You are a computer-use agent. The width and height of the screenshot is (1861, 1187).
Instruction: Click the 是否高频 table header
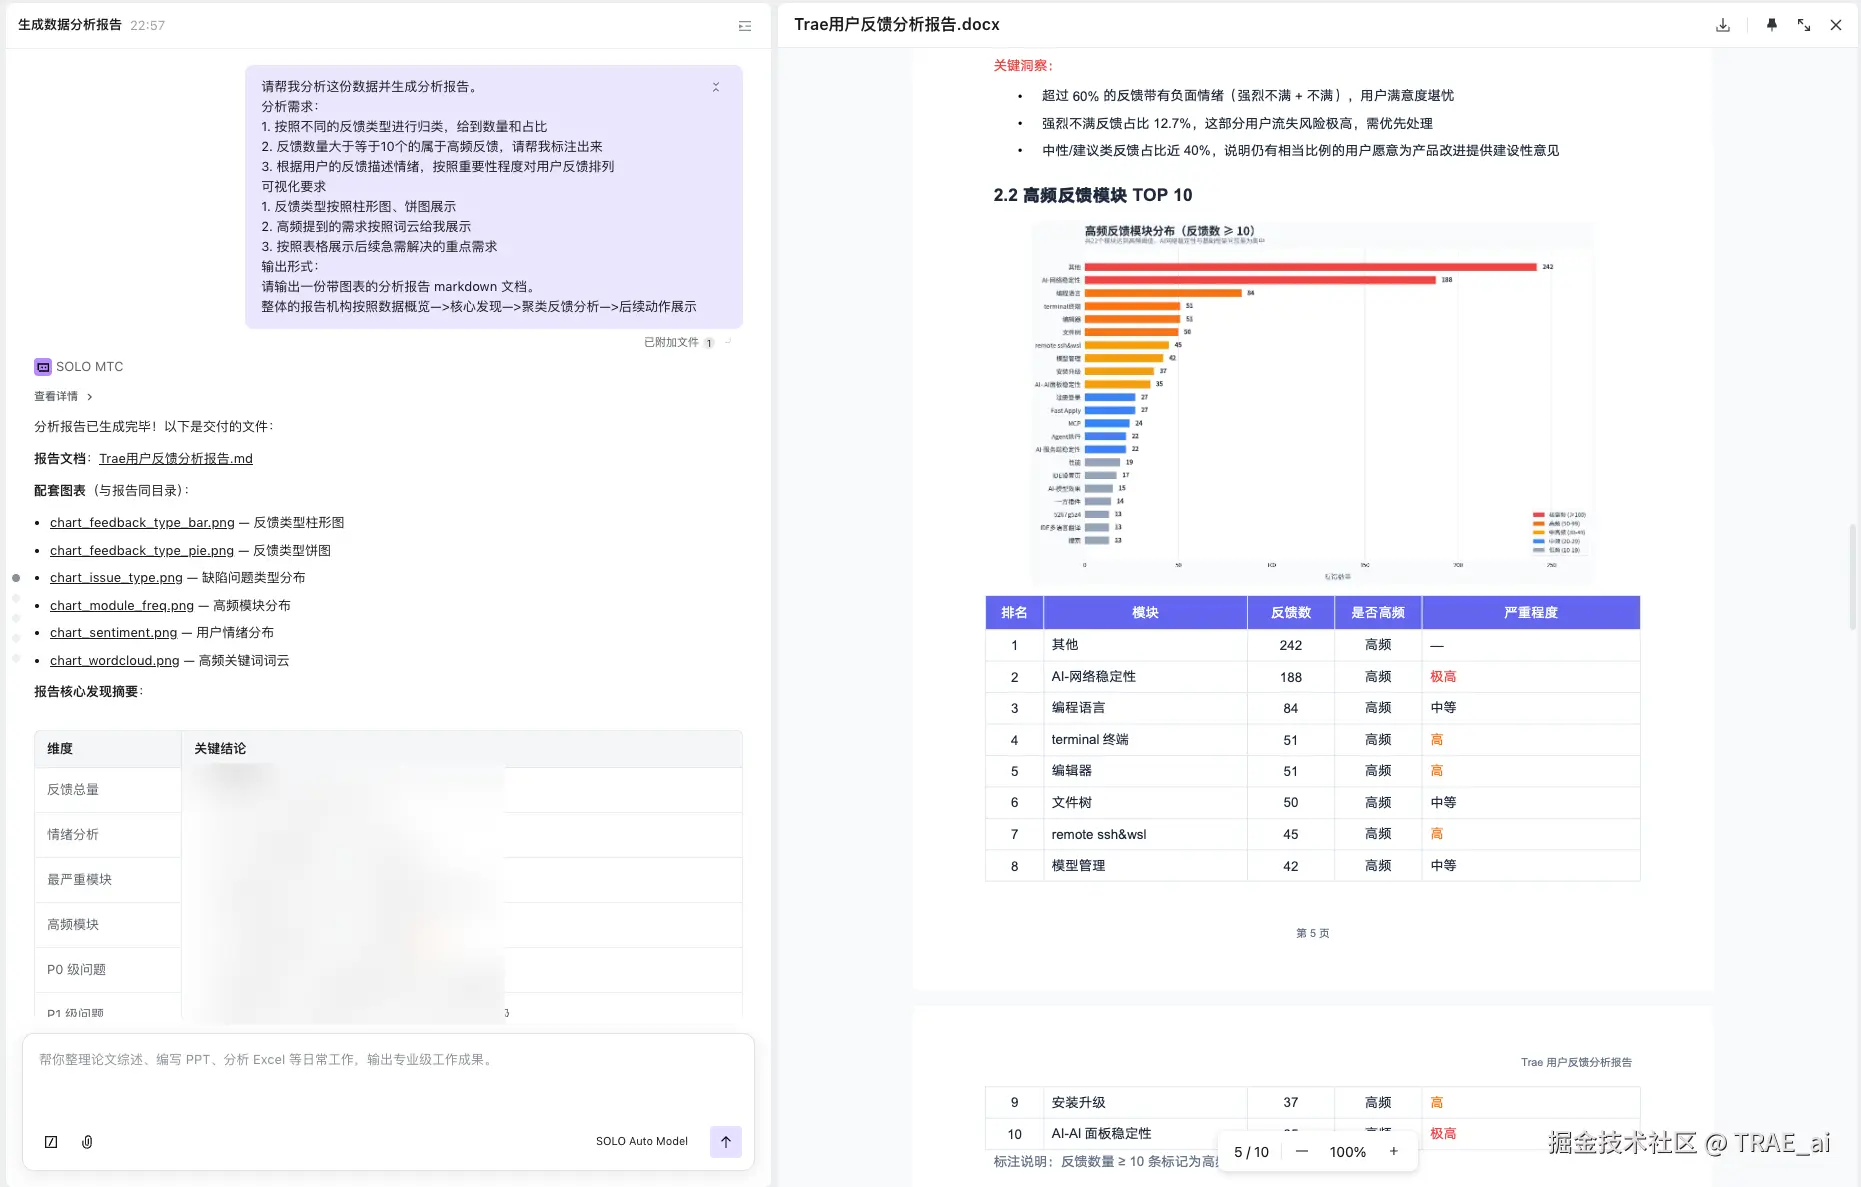1378,613
